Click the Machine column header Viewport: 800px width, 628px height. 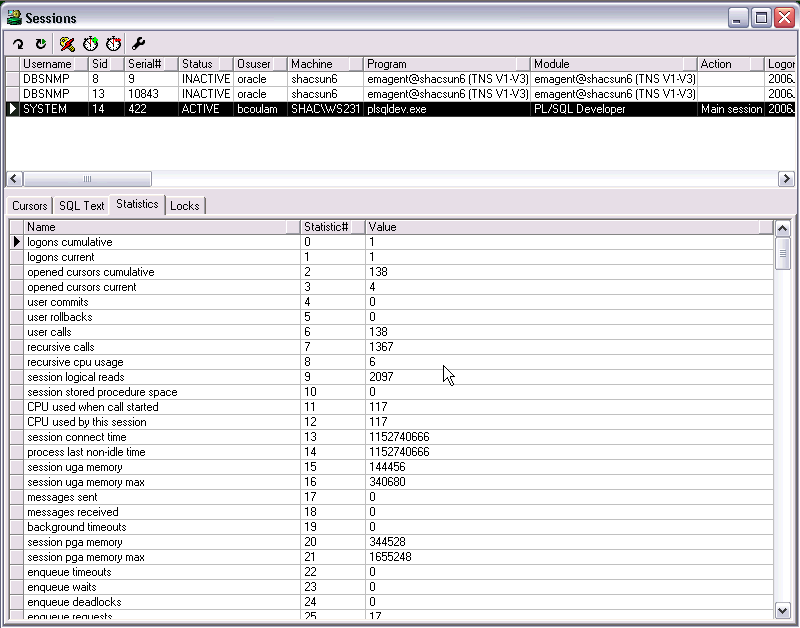click(x=326, y=64)
